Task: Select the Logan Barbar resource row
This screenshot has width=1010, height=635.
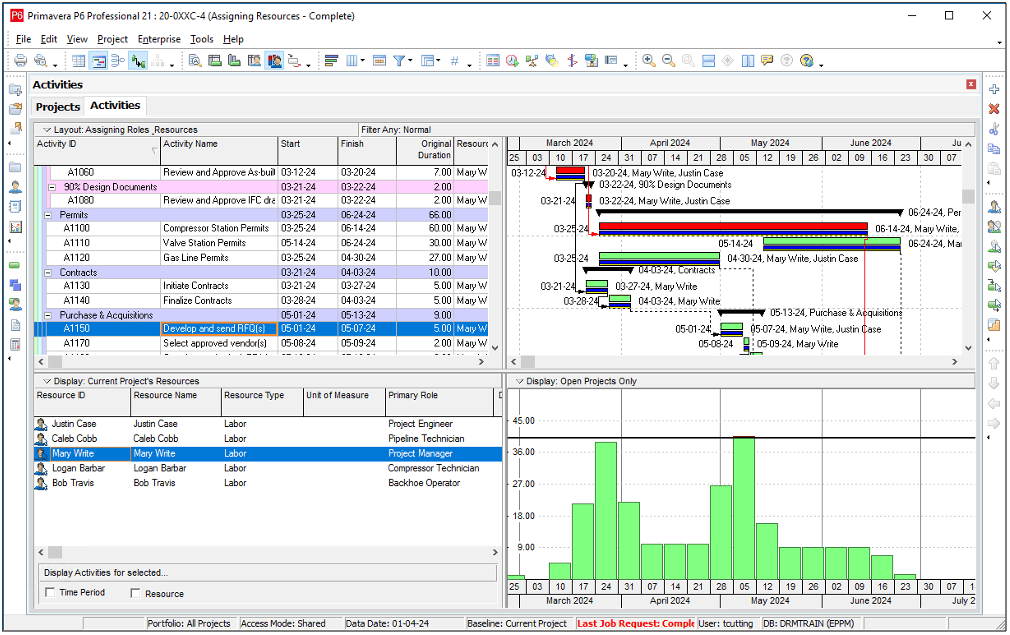Action: (267, 468)
